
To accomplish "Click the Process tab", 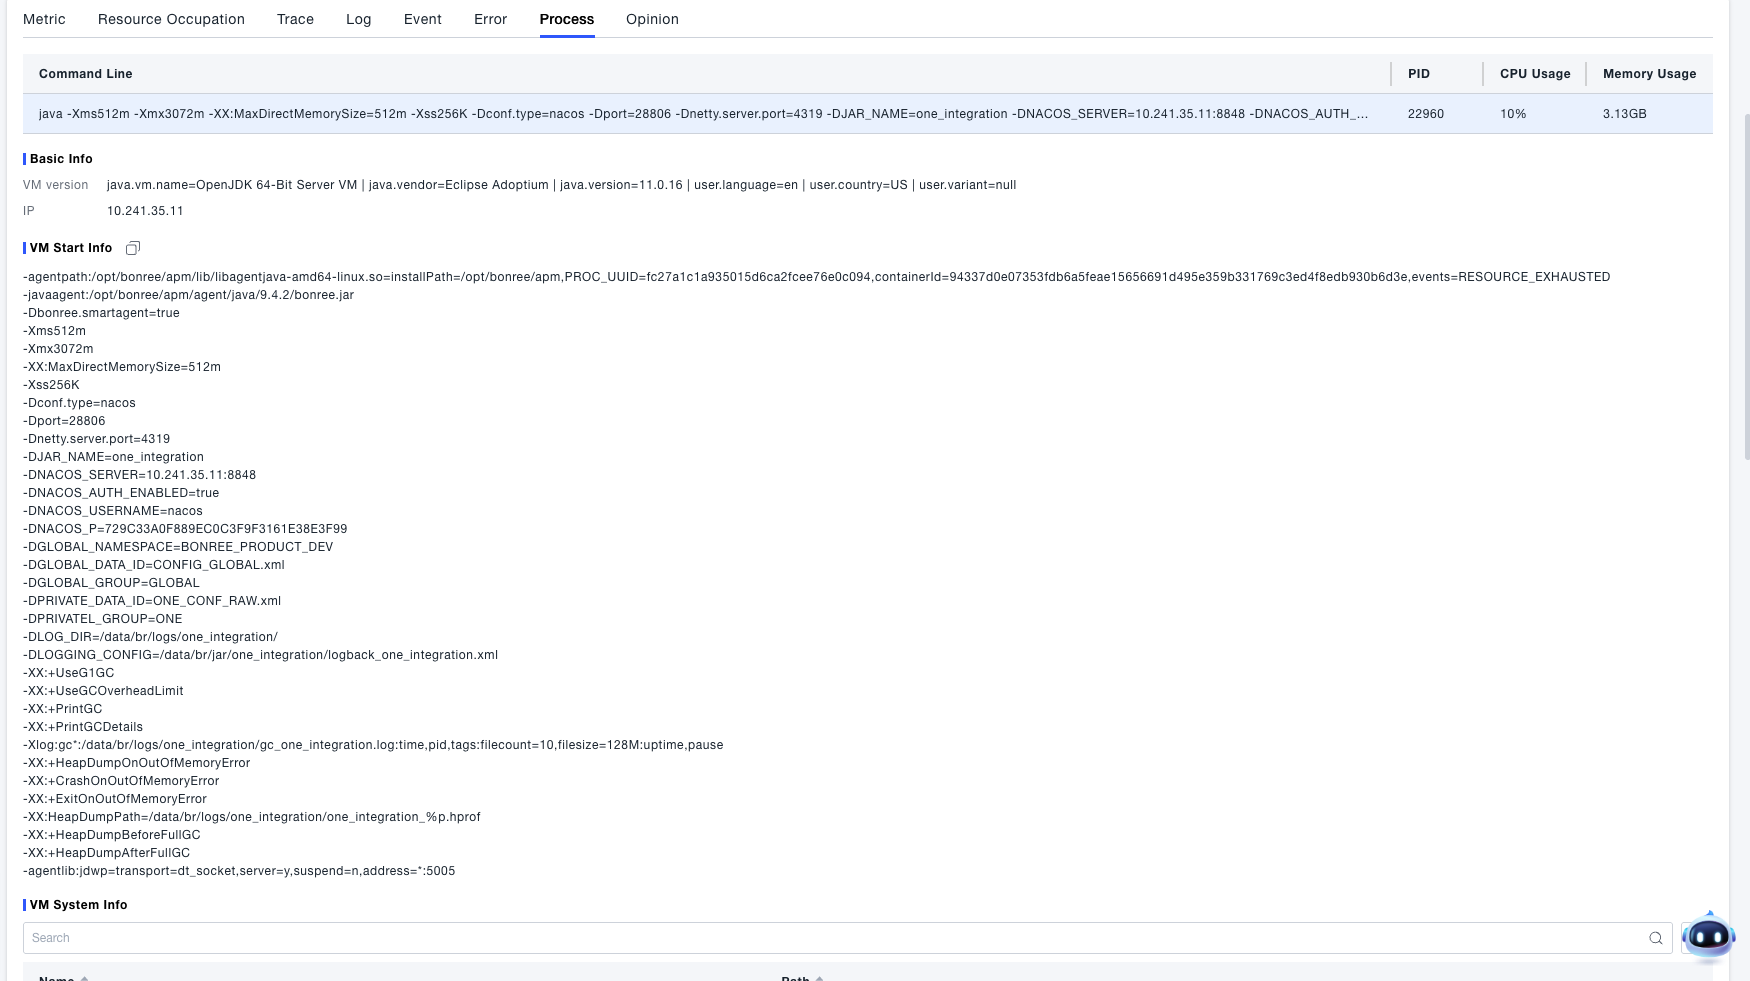I will [566, 19].
